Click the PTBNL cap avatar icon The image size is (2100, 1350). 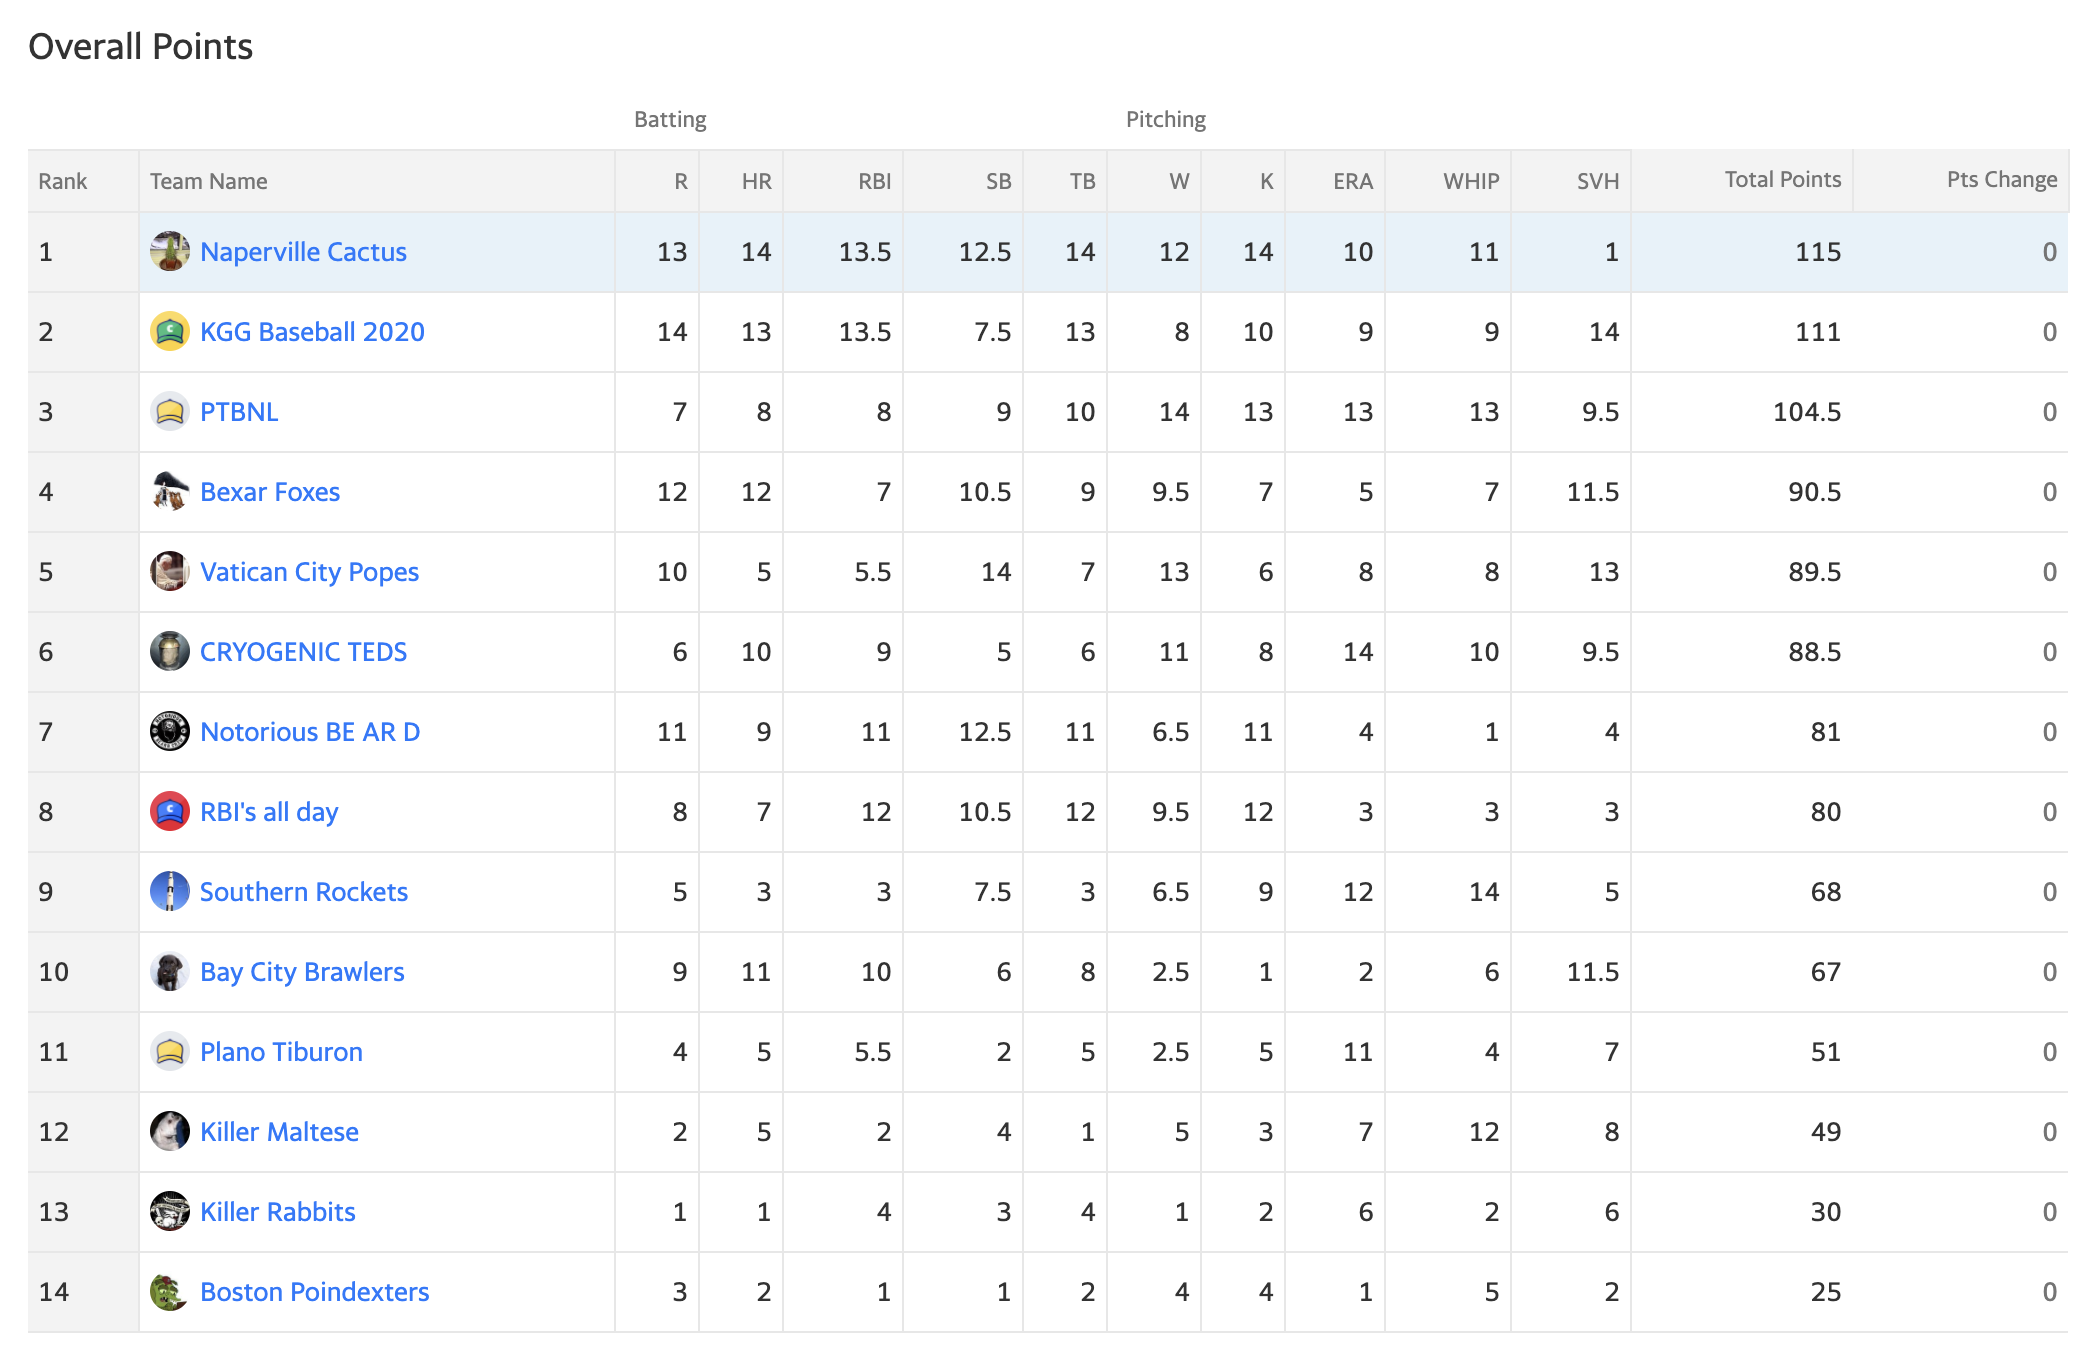pyautogui.click(x=170, y=411)
